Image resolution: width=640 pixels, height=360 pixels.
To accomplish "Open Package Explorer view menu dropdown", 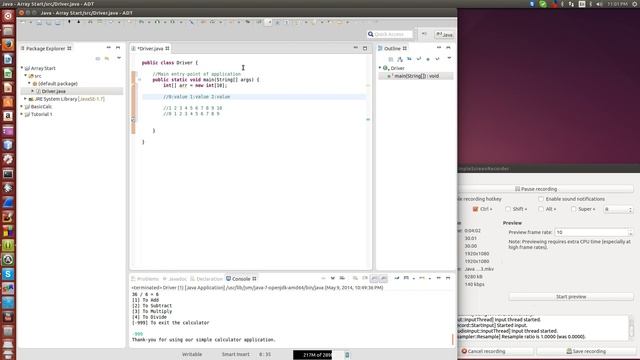I will pyautogui.click(x=119, y=59).
